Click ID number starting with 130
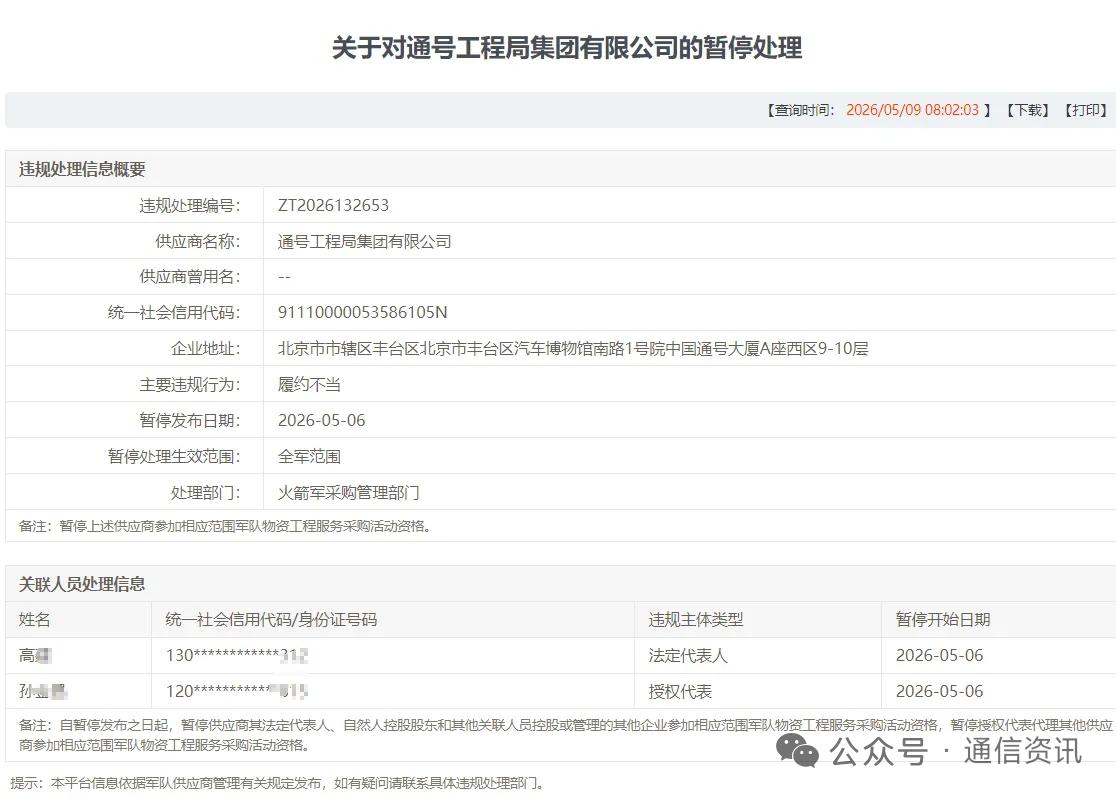 tap(236, 656)
